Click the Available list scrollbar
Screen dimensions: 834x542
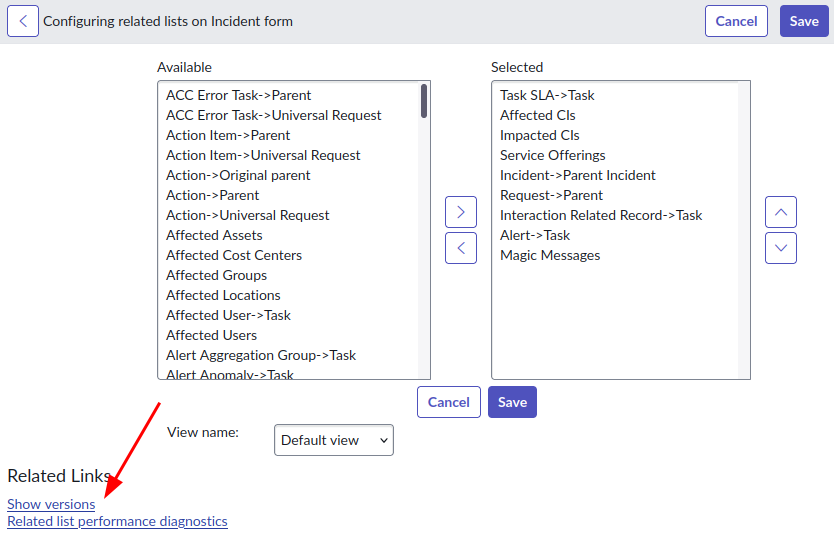pos(424,230)
